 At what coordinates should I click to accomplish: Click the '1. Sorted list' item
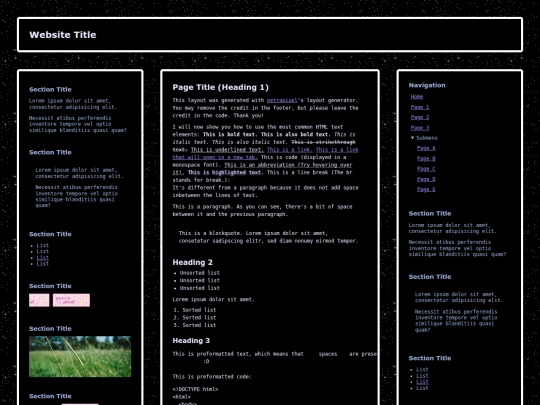click(x=195, y=310)
